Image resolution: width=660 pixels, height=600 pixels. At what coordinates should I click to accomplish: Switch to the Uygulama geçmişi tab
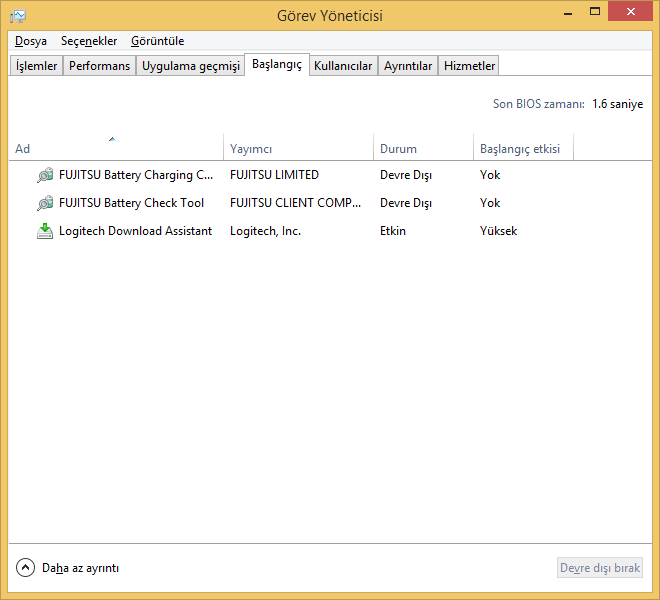(191, 66)
